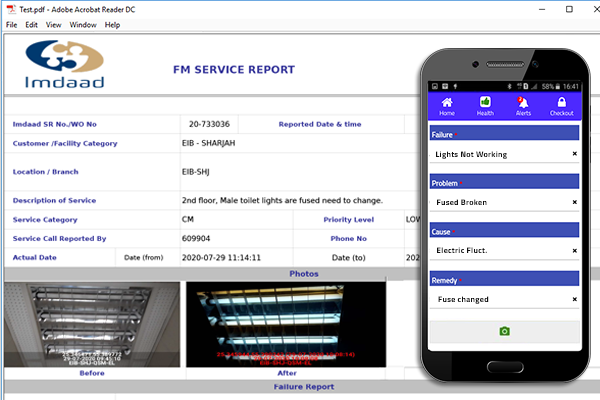Viewport: 600px width, 400px height.
Task: Click the Description of Service label
Action: click(54, 201)
